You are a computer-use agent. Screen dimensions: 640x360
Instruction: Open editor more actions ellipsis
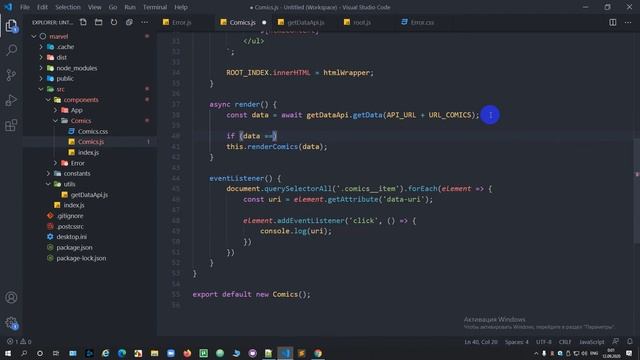[x=628, y=22]
